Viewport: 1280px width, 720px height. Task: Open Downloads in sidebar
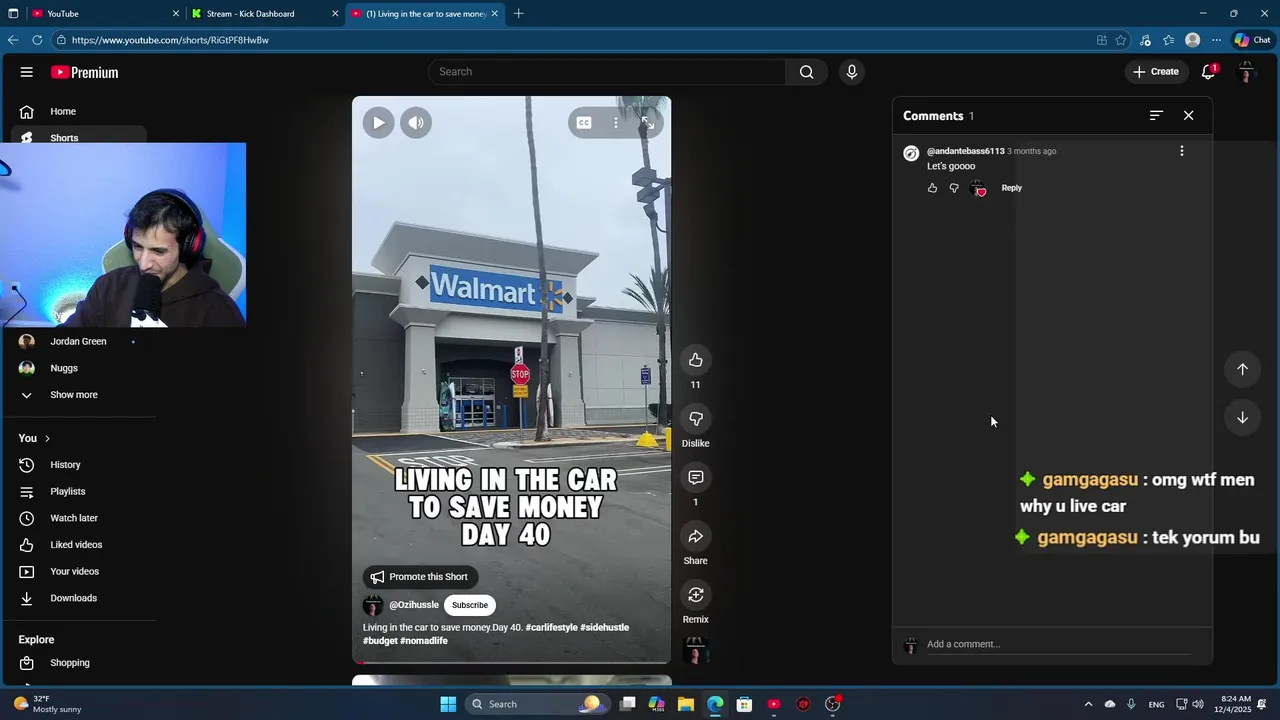point(80,598)
